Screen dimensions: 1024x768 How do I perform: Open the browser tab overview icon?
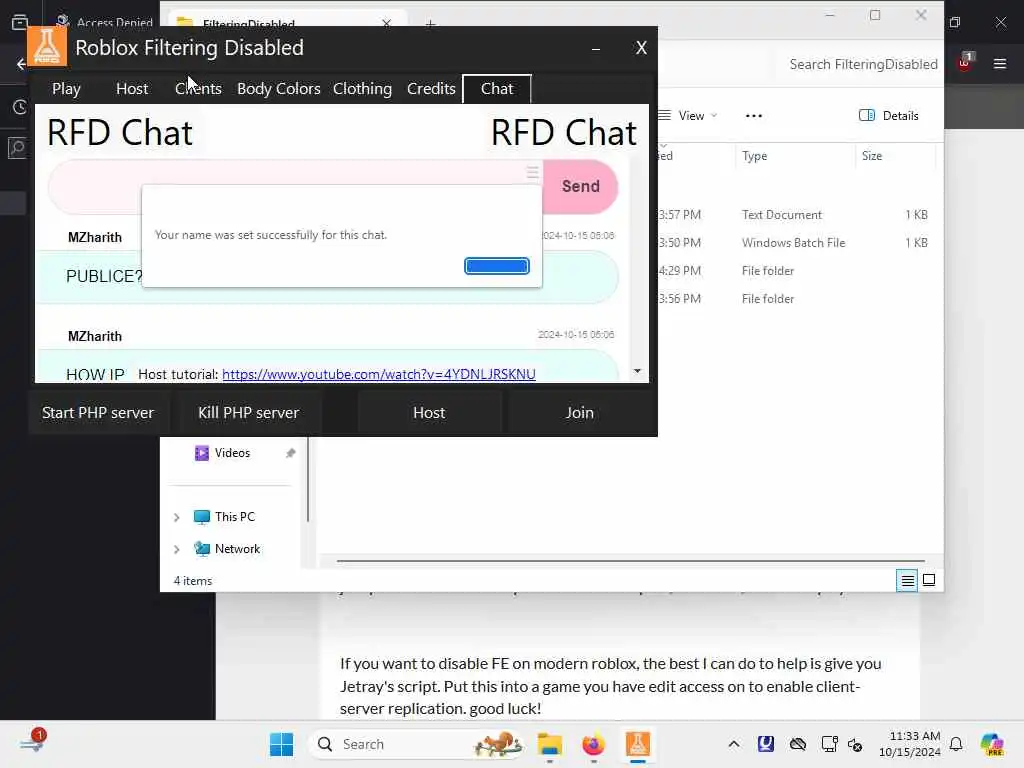pos(20,22)
